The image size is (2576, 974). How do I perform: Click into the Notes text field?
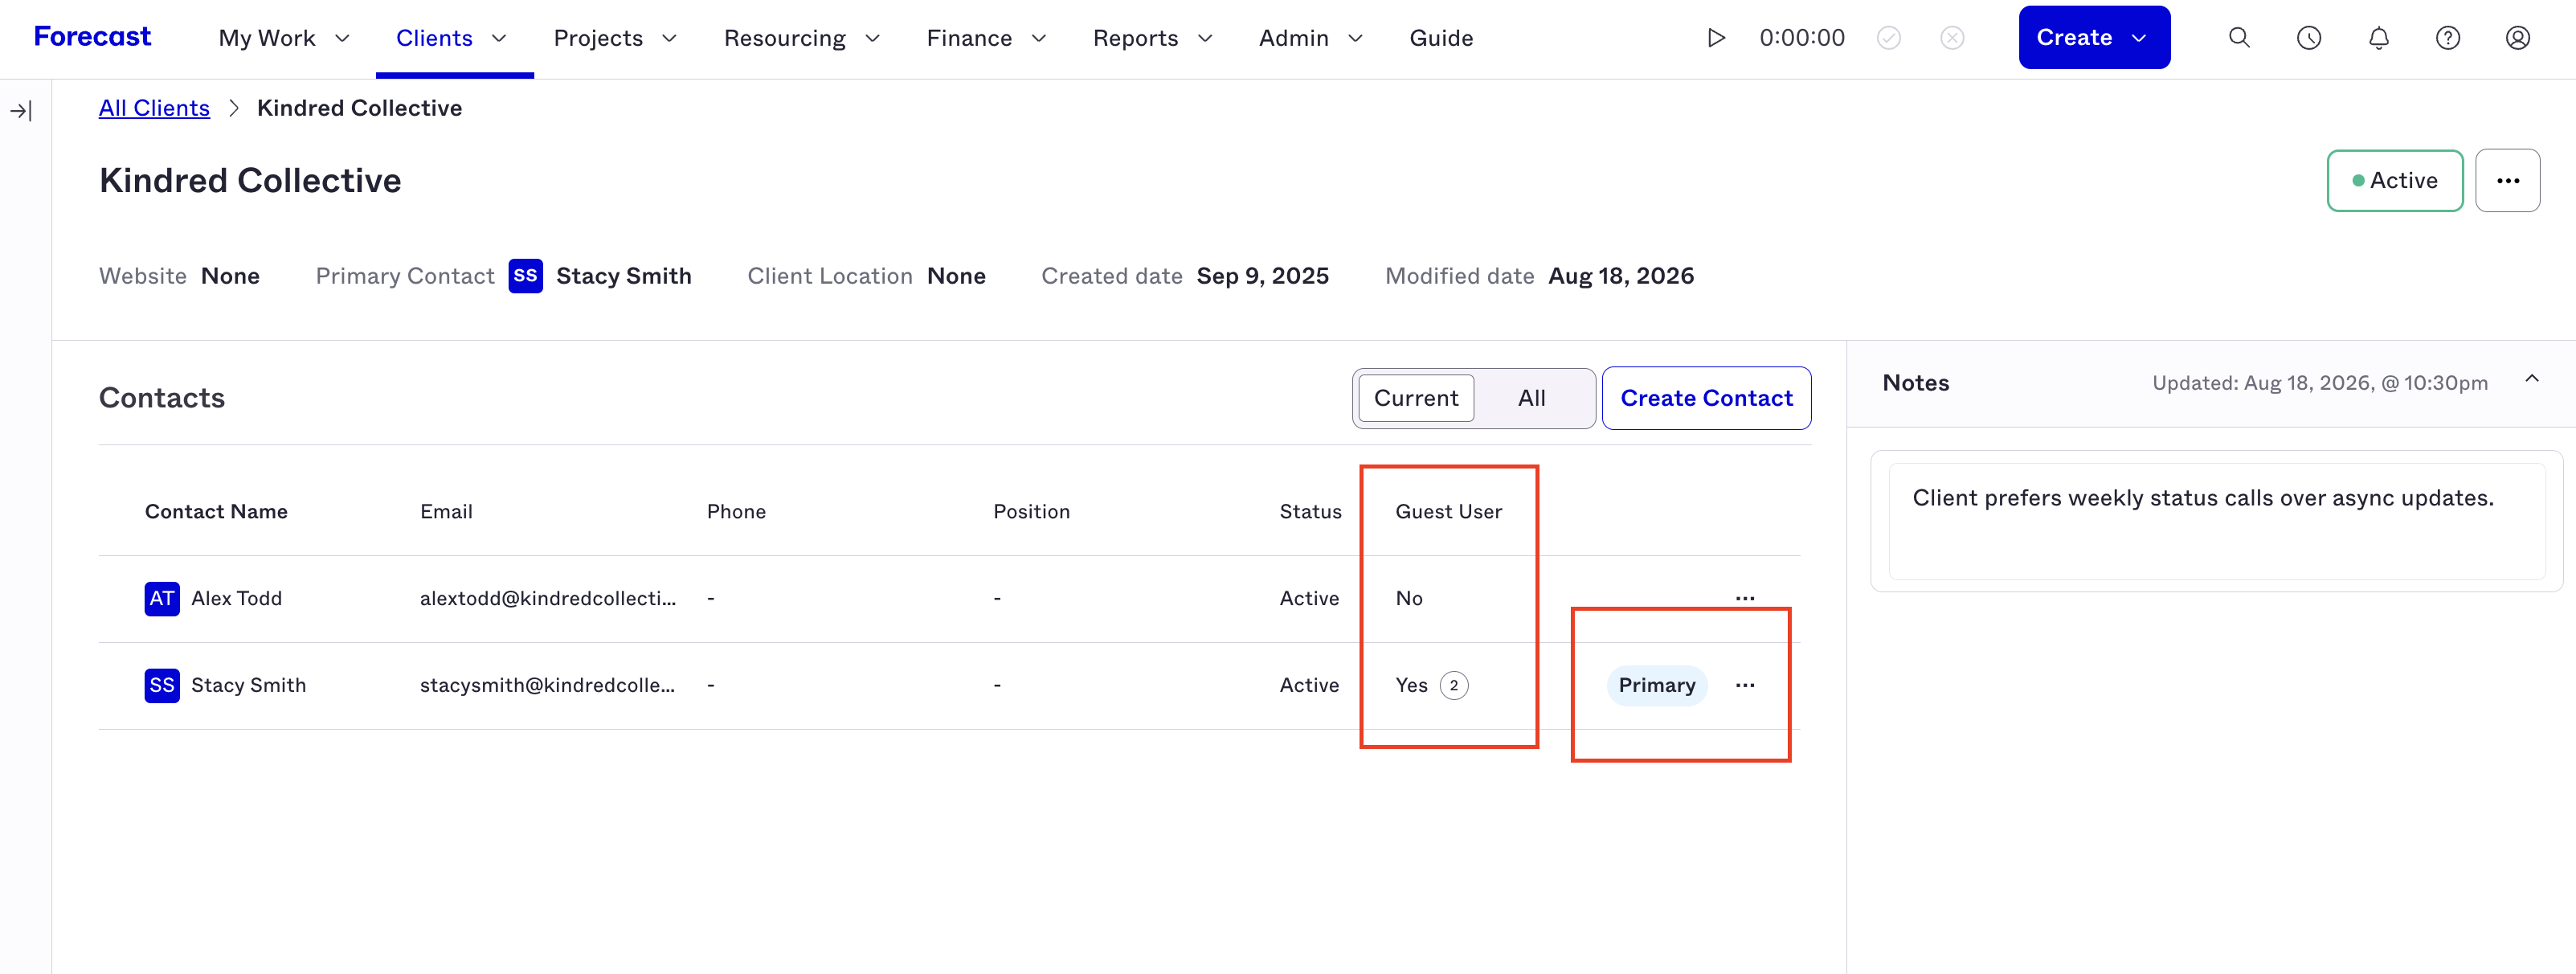pyautogui.click(x=2216, y=521)
